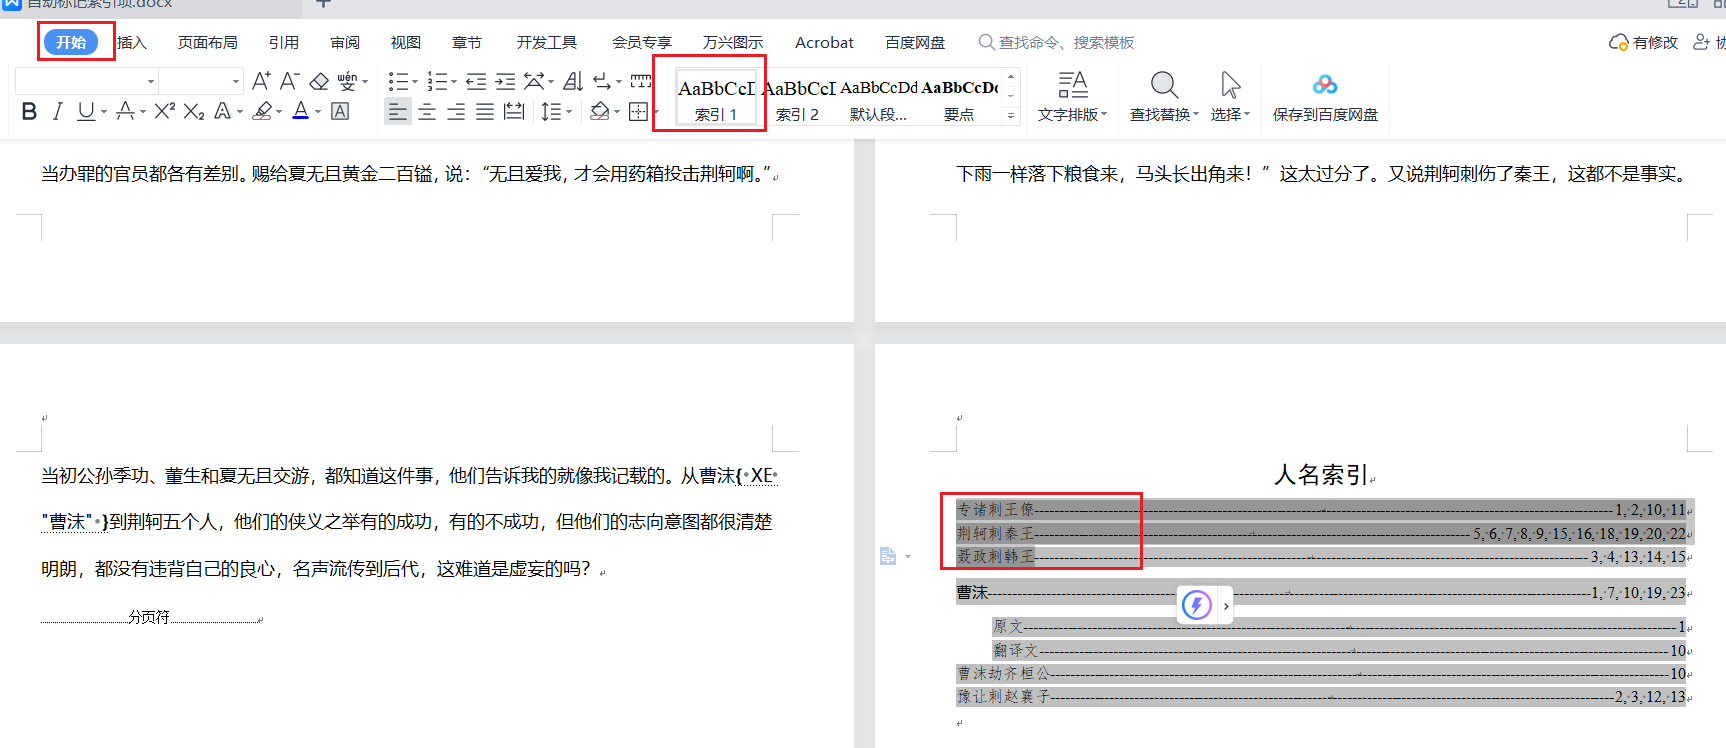Click the Bold formatting icon

(29, 111)
